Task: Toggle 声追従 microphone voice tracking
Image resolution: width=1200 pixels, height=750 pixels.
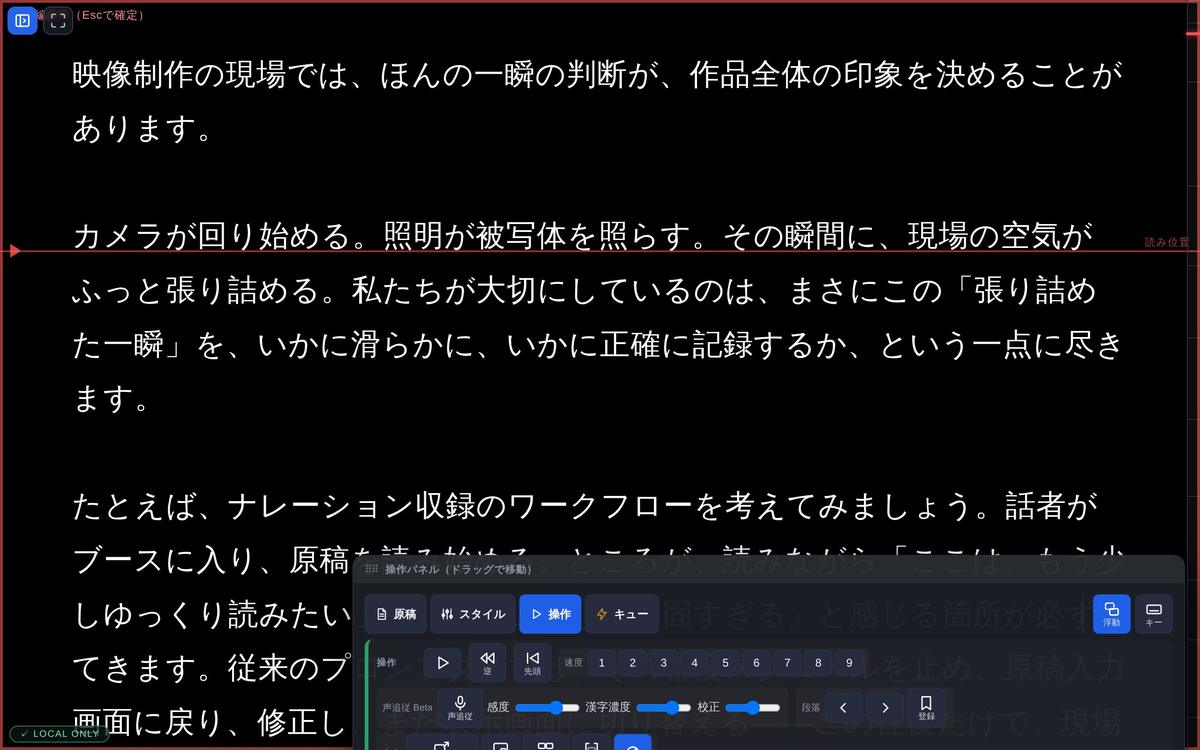Action: pyautogui.click(x=460, y=707)
